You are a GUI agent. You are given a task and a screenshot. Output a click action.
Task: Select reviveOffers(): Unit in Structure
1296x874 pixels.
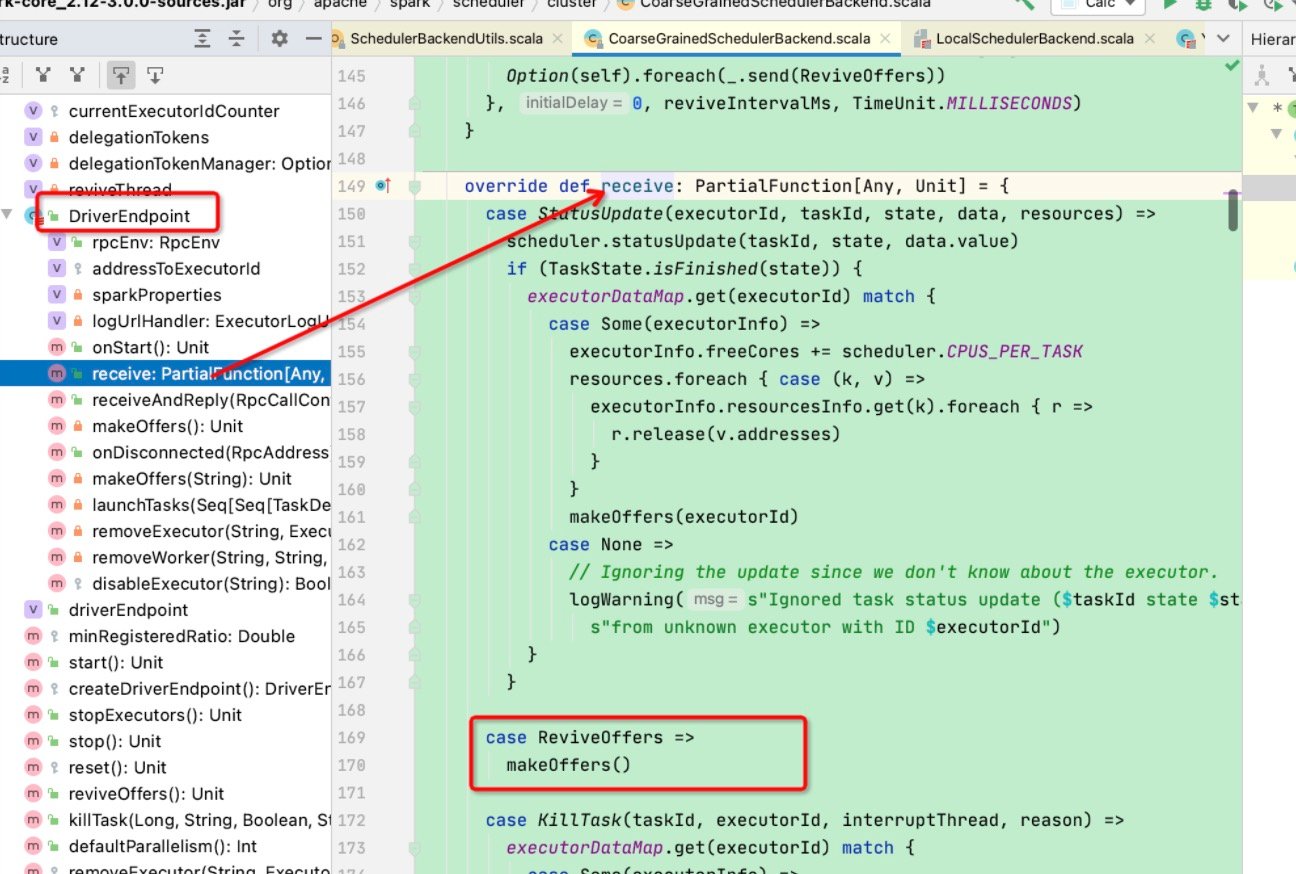(147, 793)
